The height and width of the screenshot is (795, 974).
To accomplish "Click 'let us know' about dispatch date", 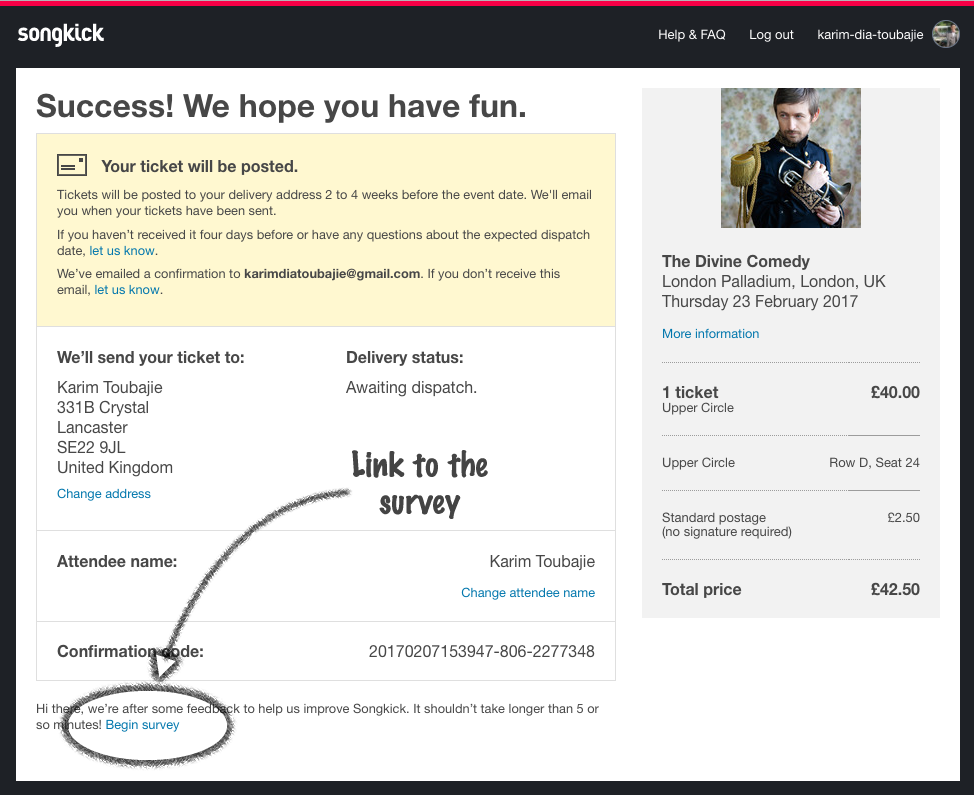I will 122,251.
